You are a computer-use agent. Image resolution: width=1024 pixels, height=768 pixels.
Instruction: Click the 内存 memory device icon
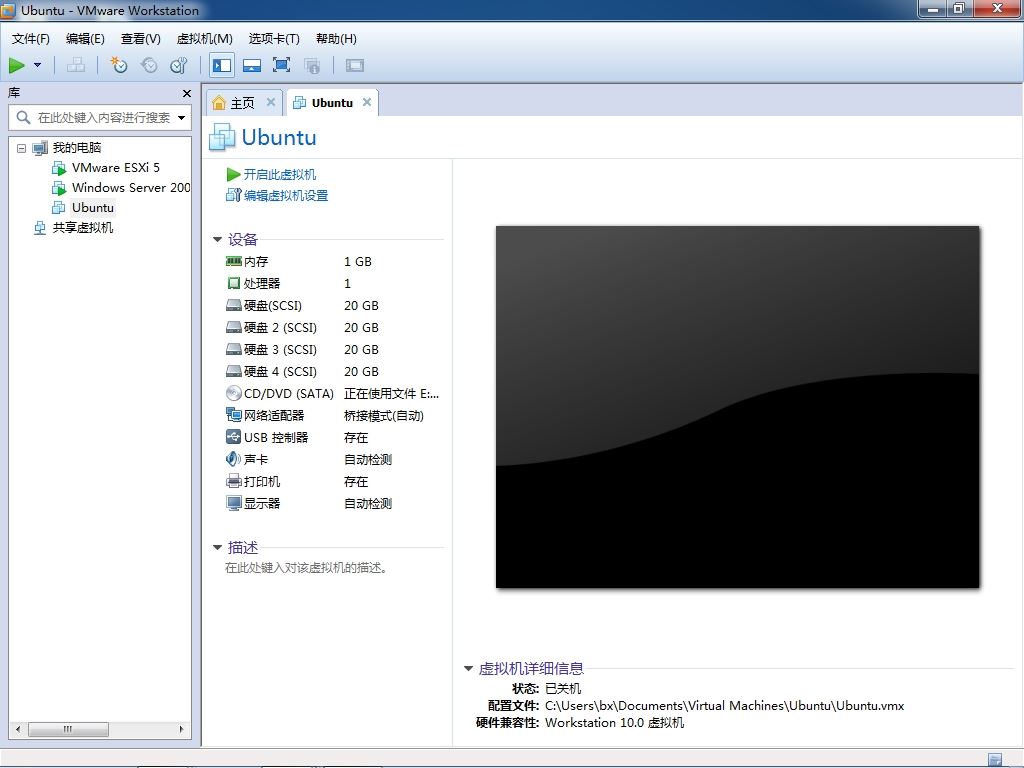[233, 261]
